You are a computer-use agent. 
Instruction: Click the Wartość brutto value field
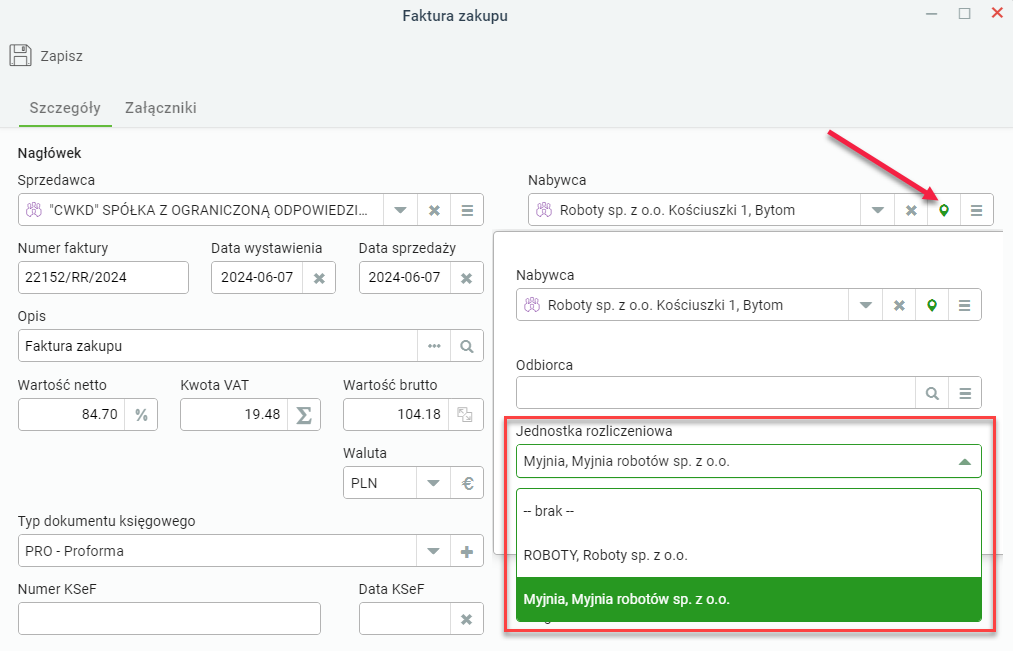tap(397, 415)
